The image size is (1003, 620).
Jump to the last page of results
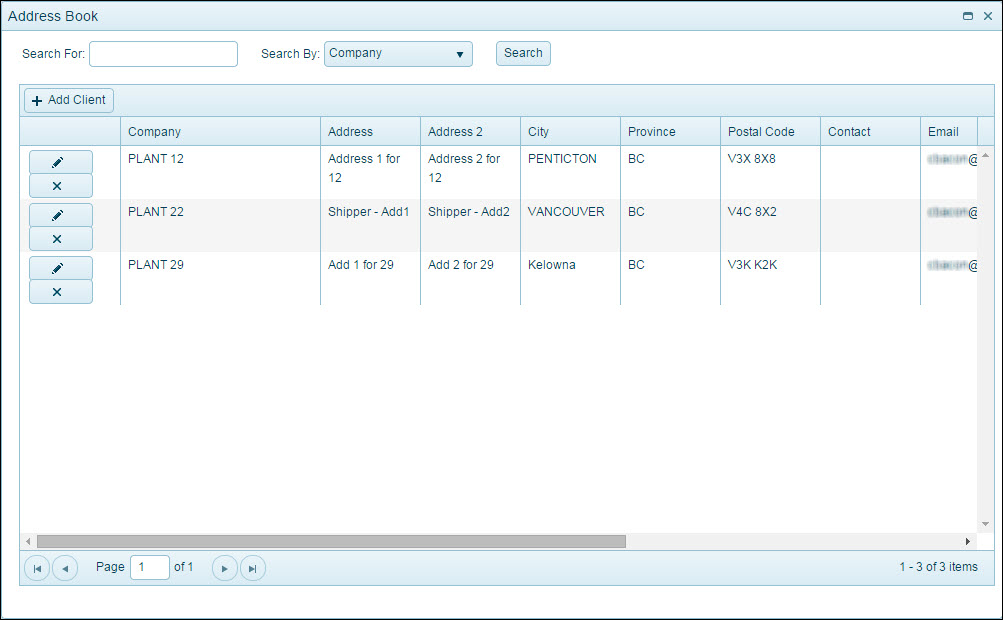click(x=253, y=568)
